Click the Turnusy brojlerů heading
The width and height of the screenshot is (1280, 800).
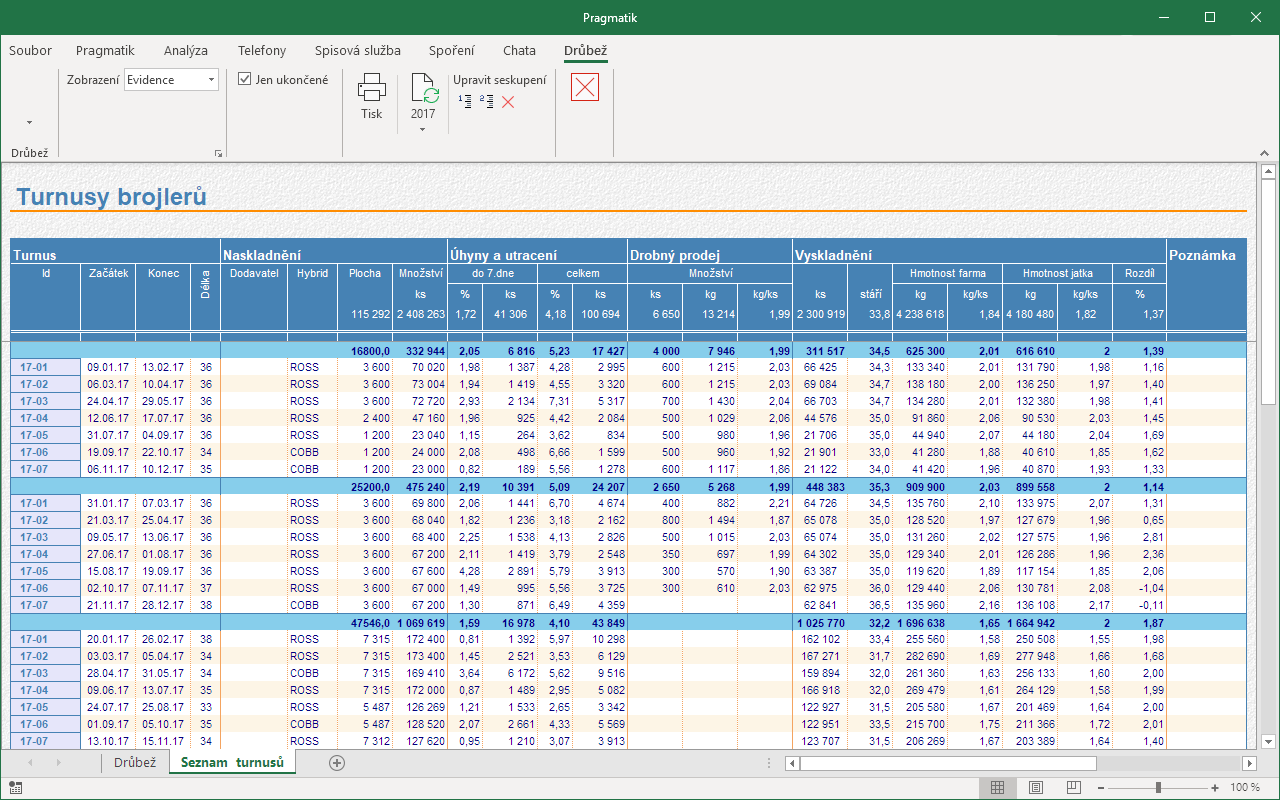click(112, 197)
